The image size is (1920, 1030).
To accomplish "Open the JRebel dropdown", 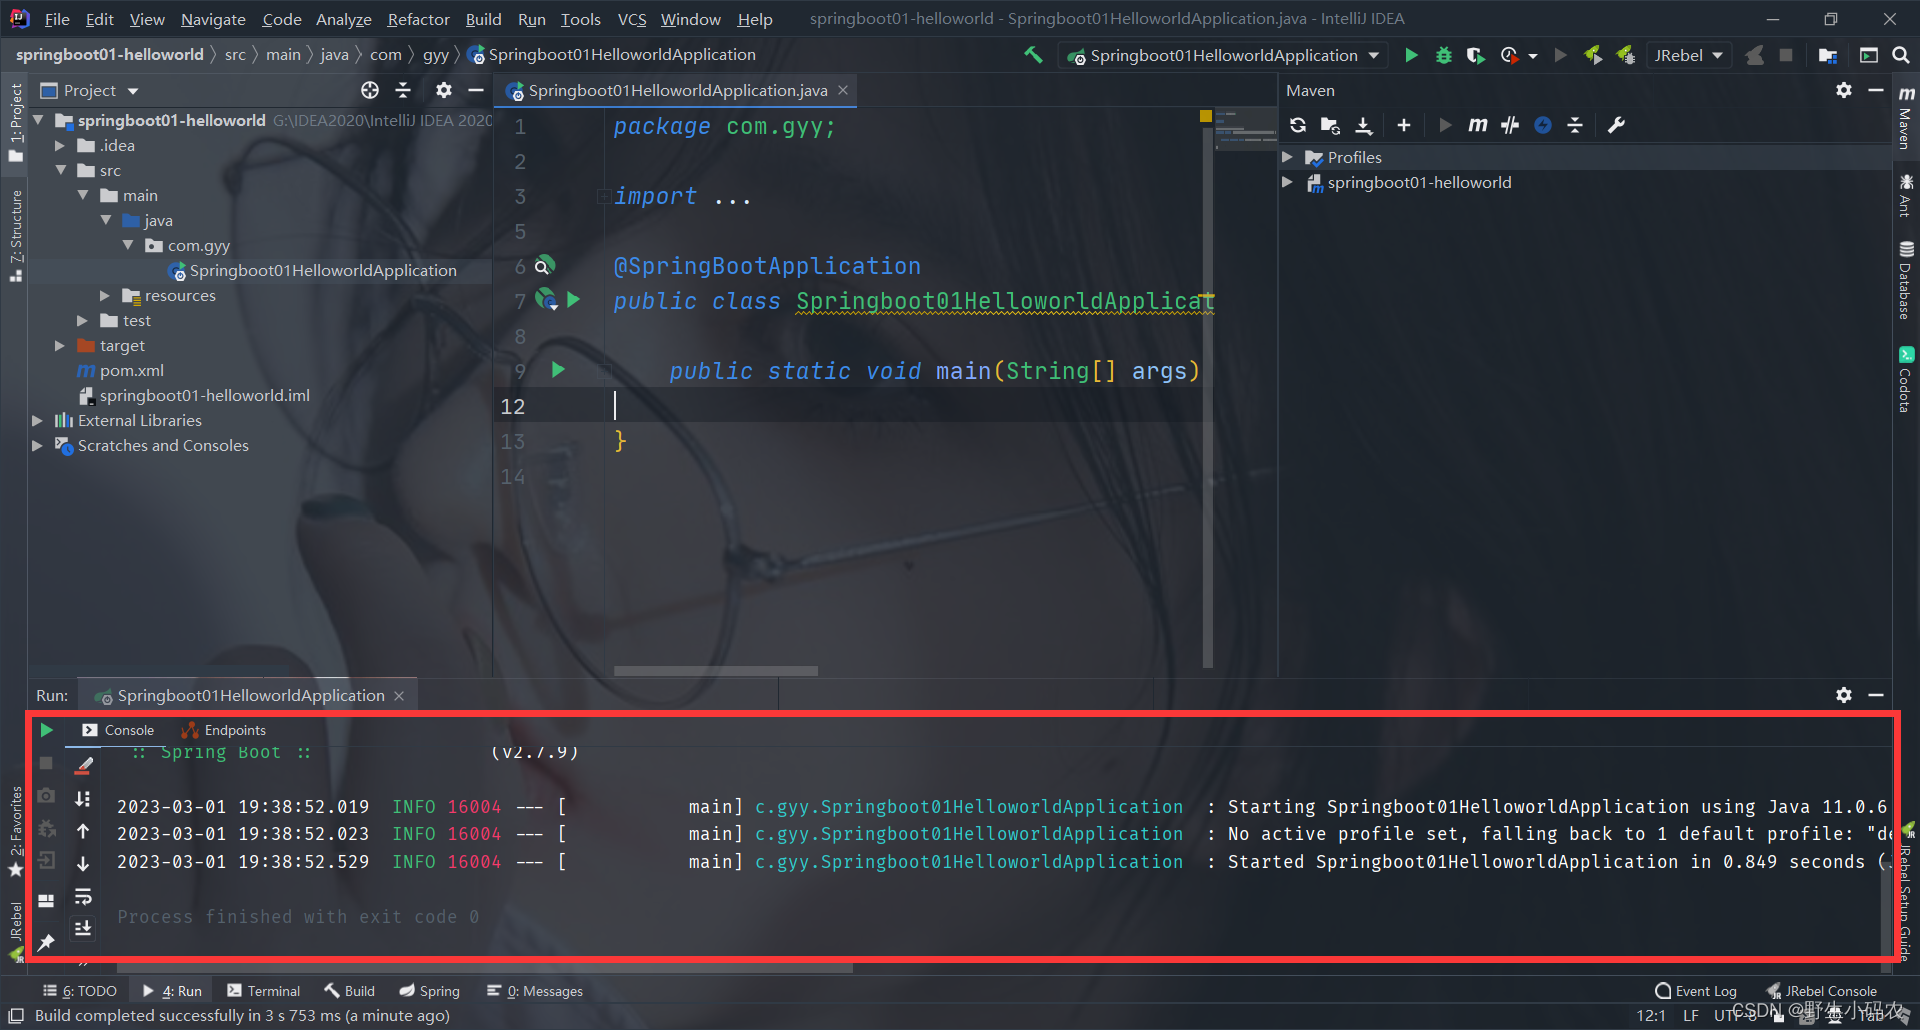I will [1688, 55].
